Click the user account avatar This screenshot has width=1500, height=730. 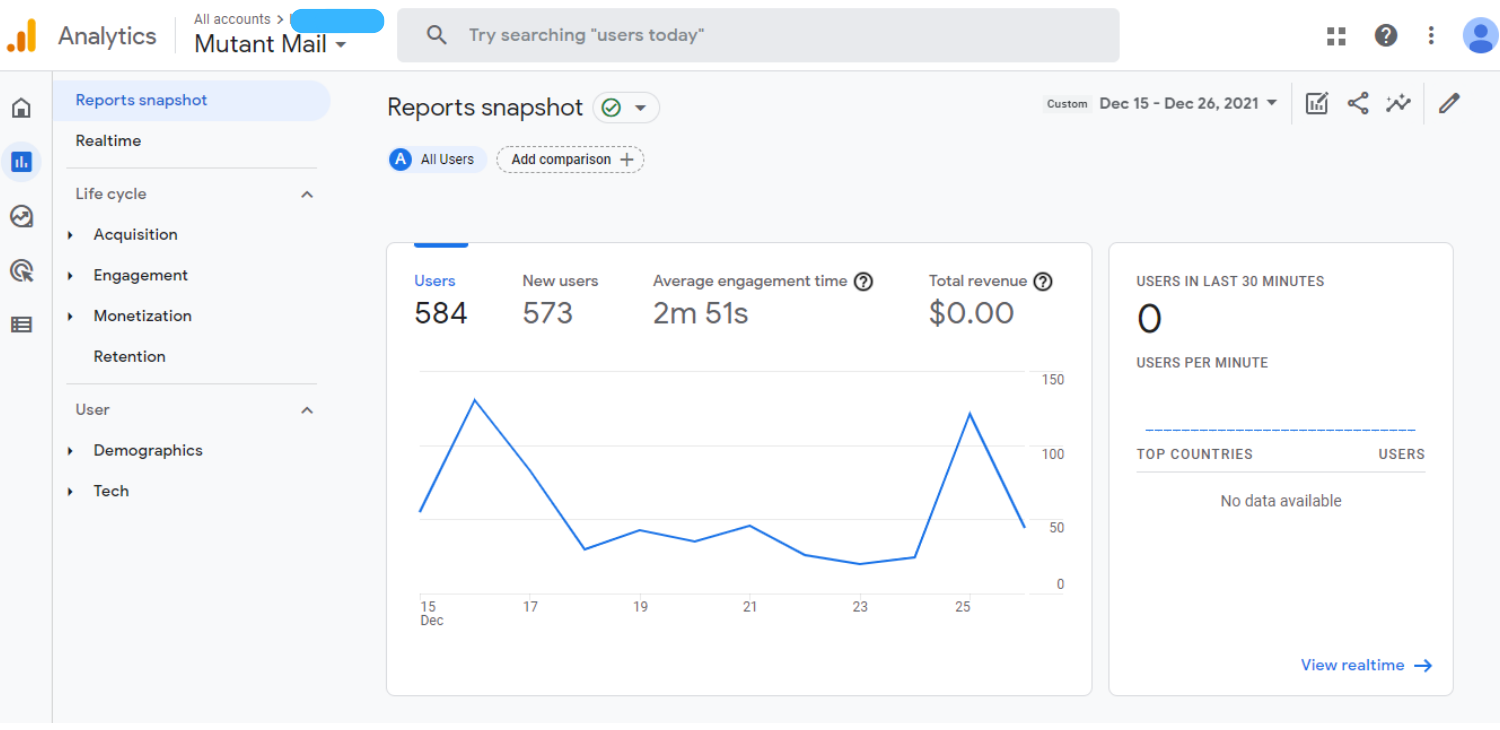click(x=1479, y=36)
